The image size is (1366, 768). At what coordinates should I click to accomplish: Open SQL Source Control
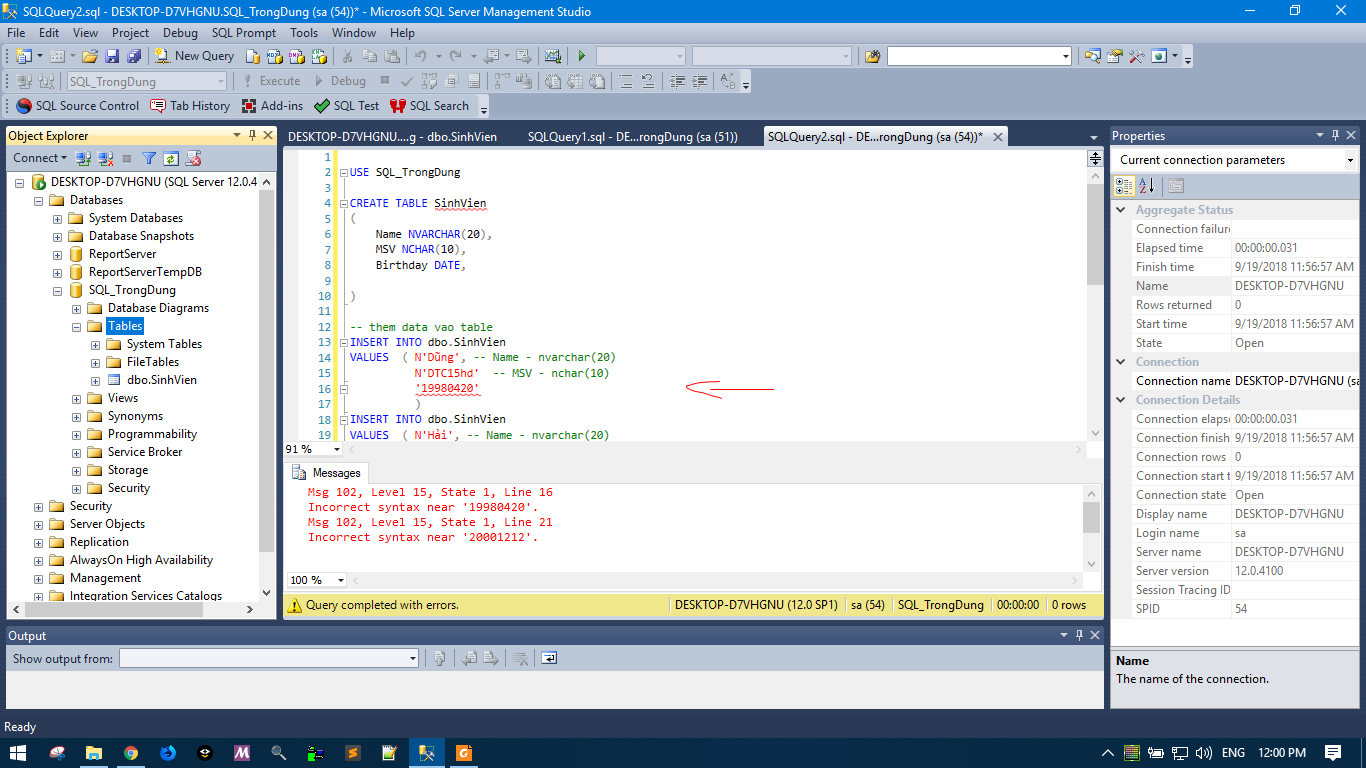coord(78,106)
